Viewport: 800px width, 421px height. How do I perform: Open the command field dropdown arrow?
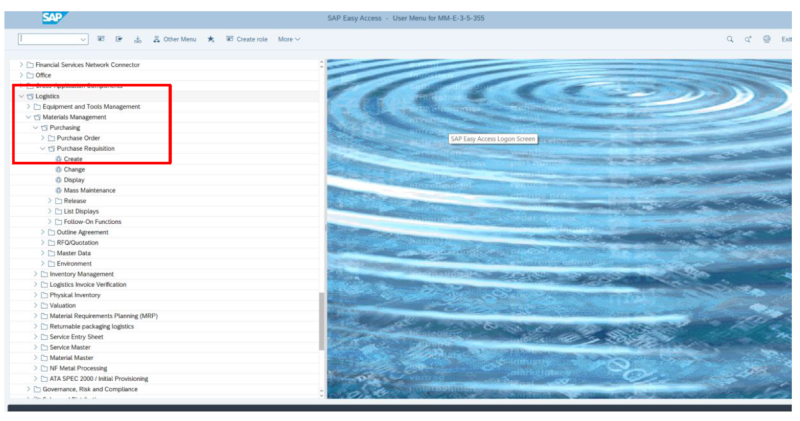(x=83, y=39)
